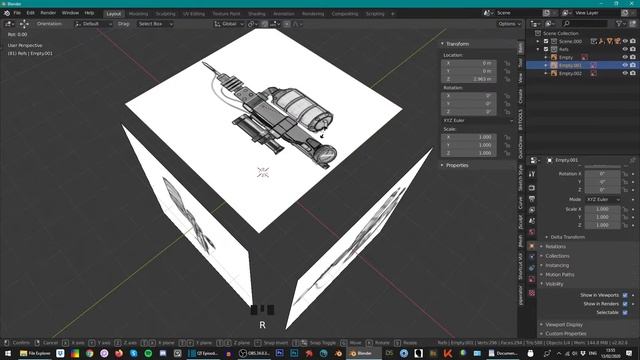Image resolution: width=640 pixels, height=360 pixels.
Task: Open the Render properties tab icon
Action: [x=531, y=188]
